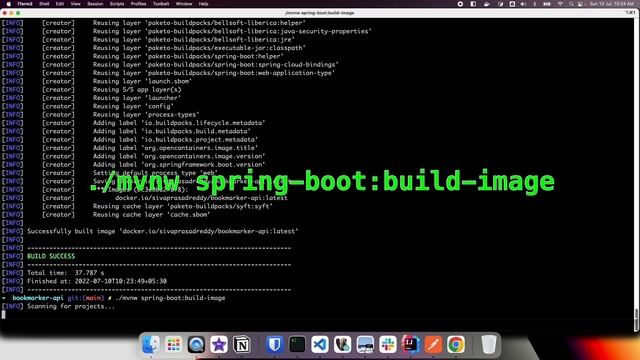The image size is (640, 360).
Task: Open Docker whale menu bar icon
Action: coord(487,4)
